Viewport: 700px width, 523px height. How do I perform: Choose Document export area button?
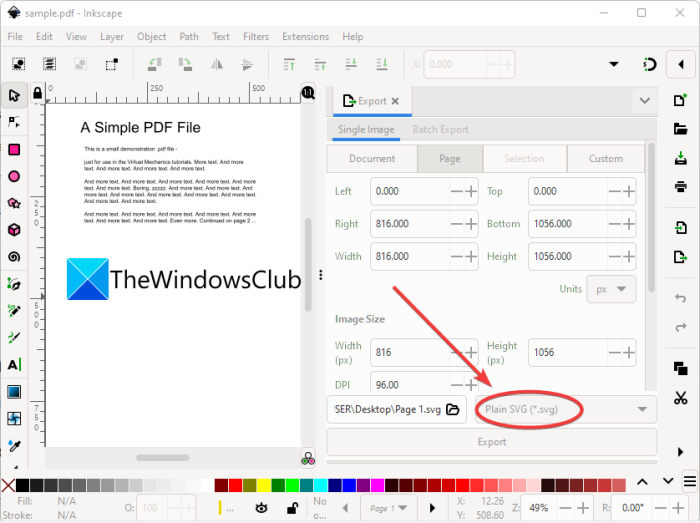372,159
